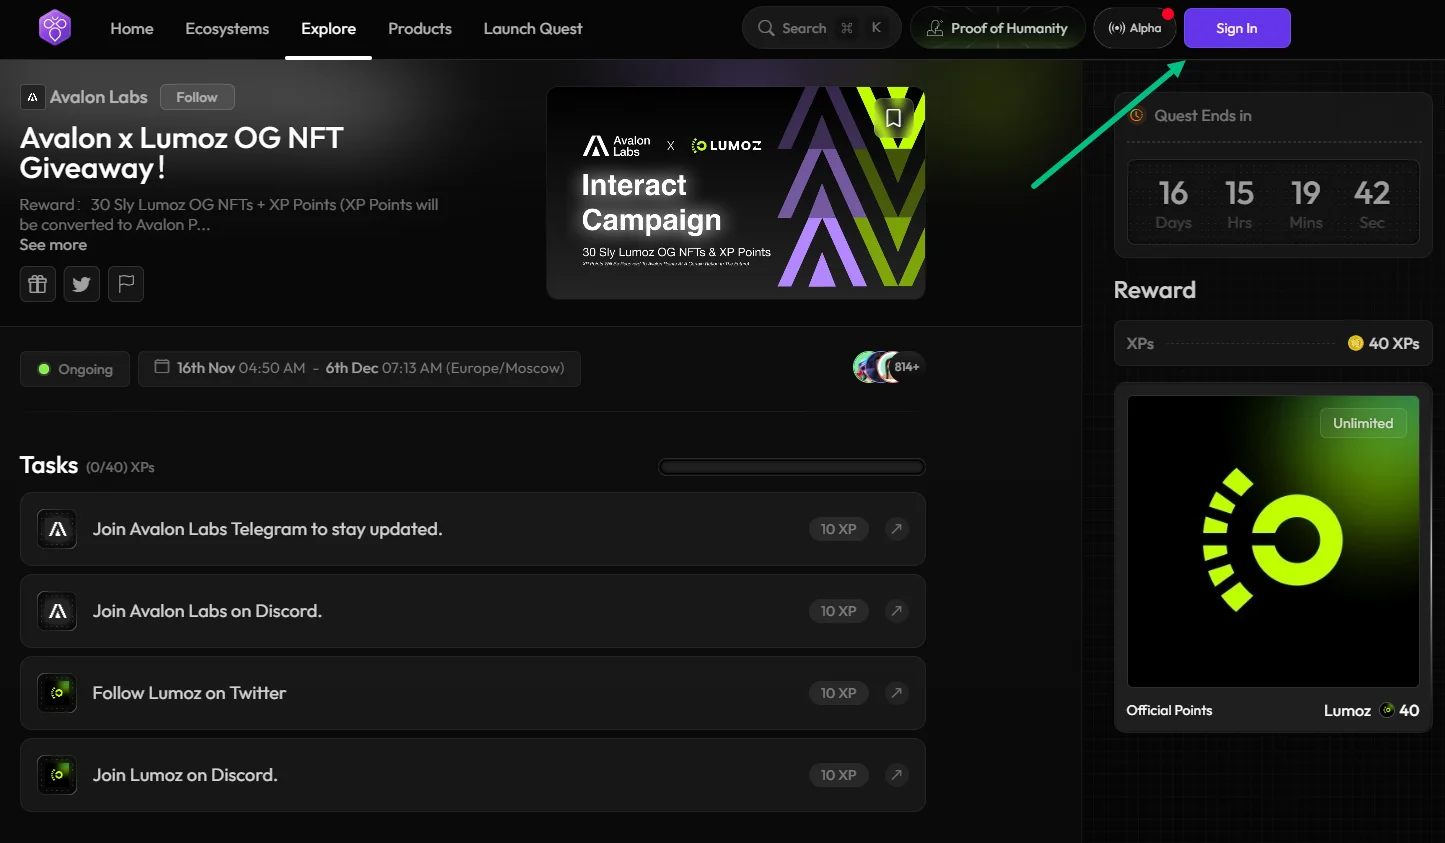Go to the Home menu item

coord(132,28)
